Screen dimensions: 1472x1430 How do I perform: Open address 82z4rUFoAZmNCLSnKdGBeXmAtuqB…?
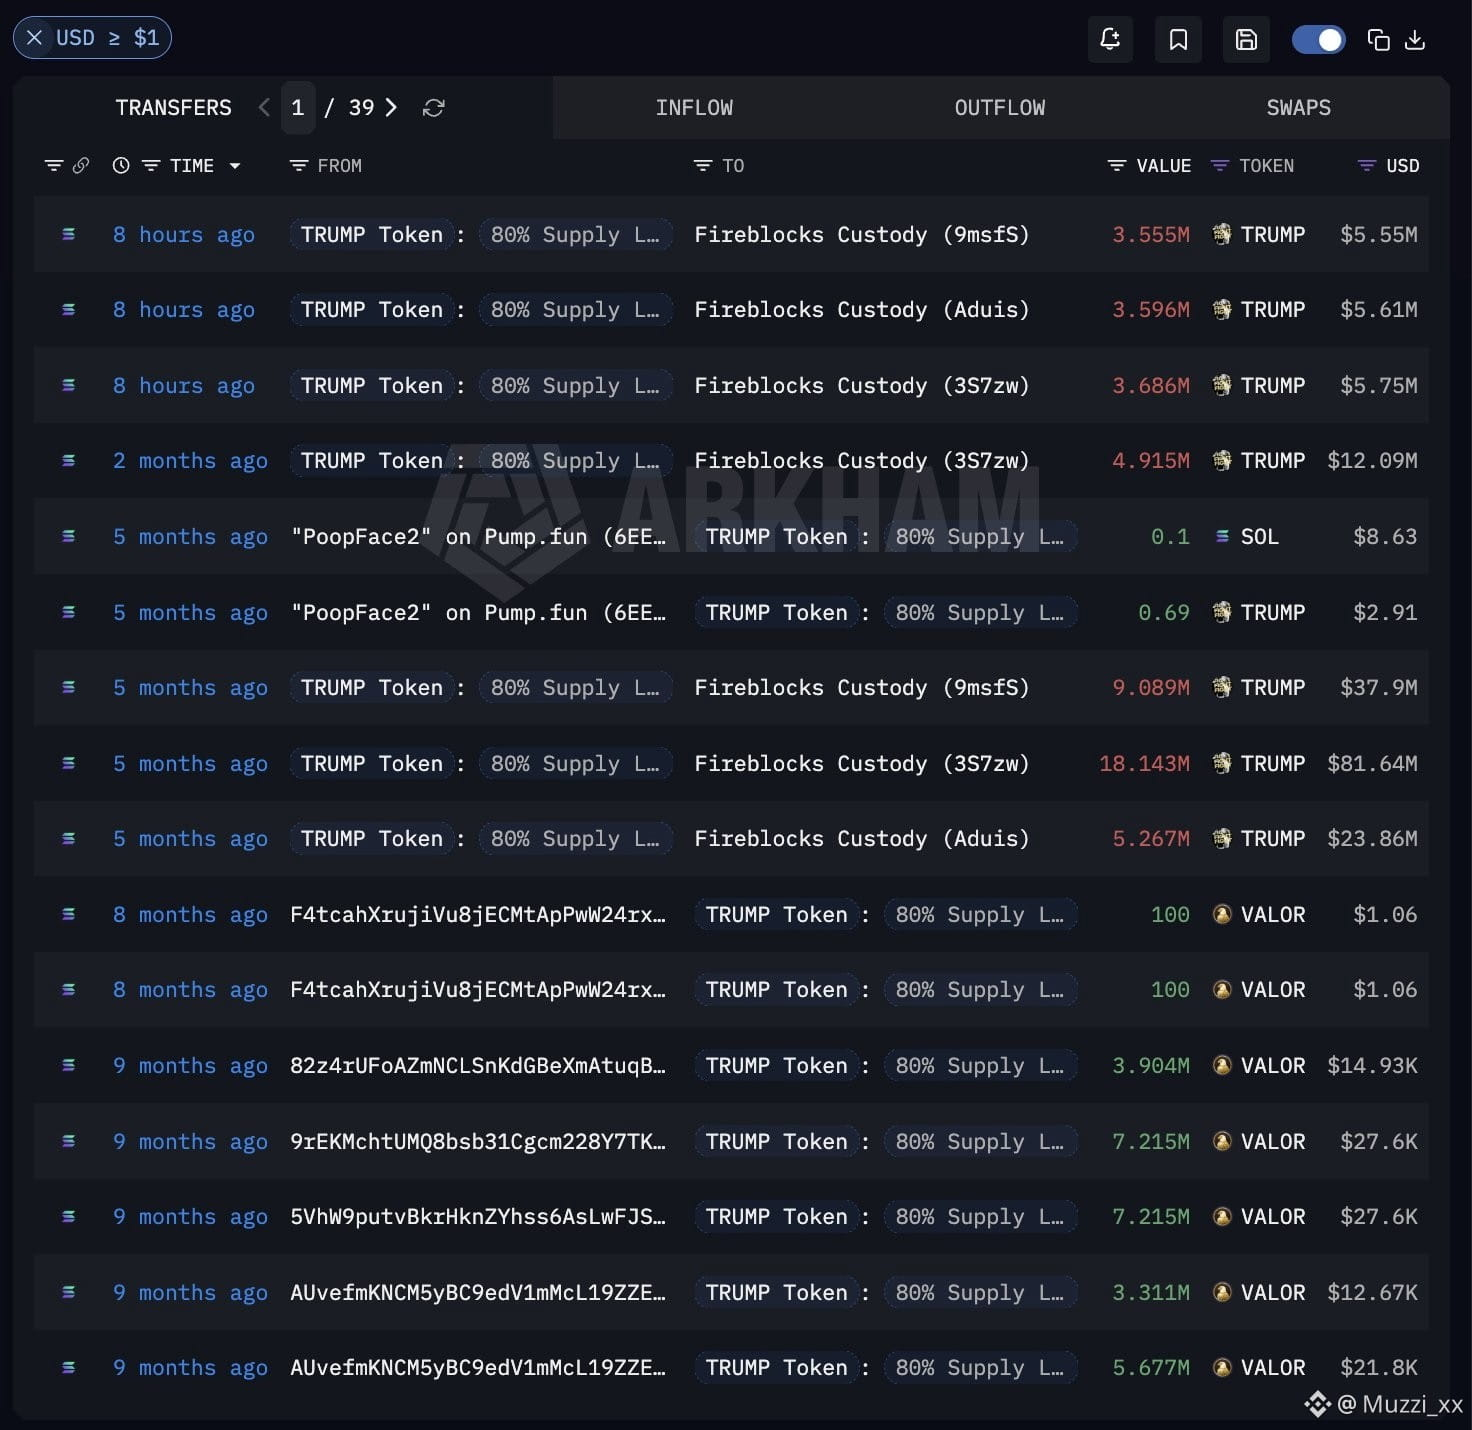(478, 1066)
